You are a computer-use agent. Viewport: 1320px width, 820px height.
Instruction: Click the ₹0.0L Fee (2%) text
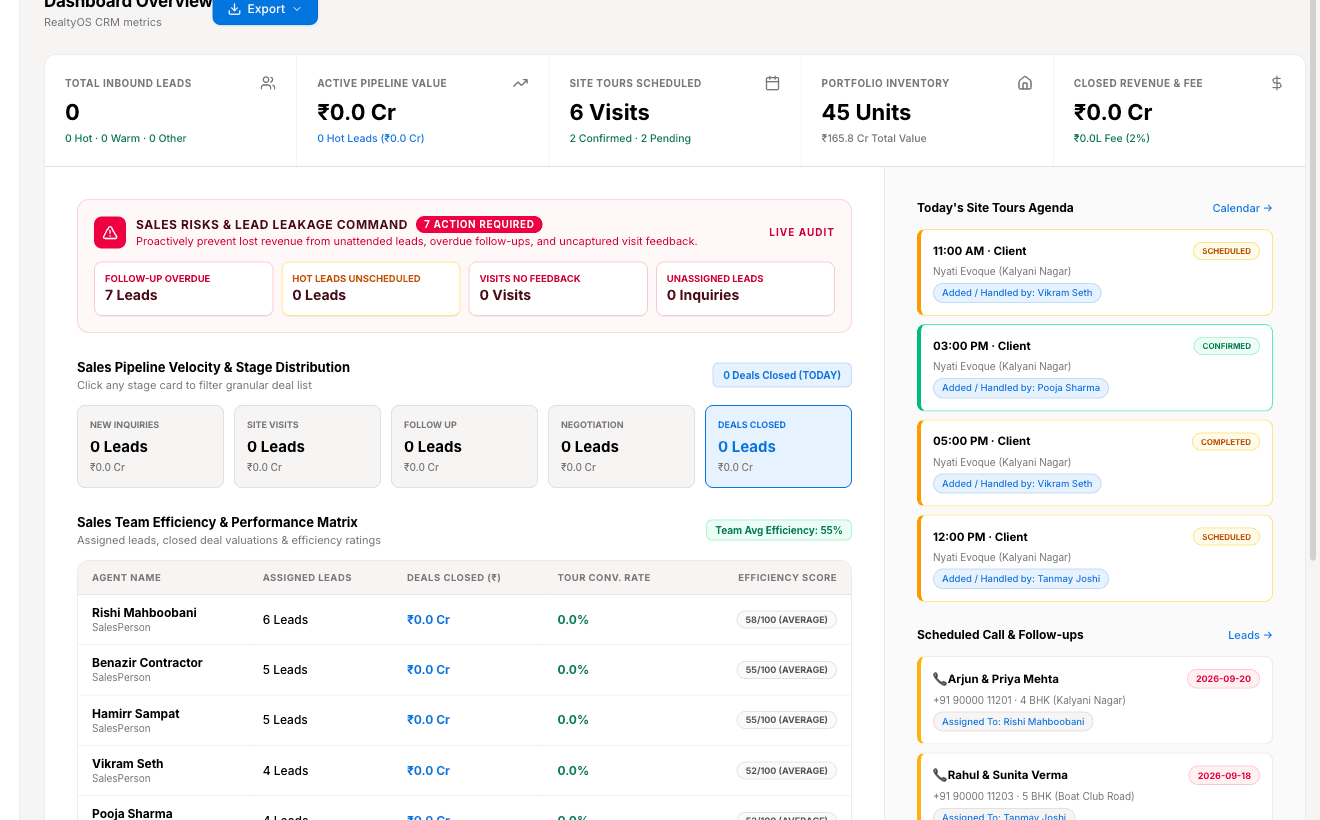pos(1112,138)
